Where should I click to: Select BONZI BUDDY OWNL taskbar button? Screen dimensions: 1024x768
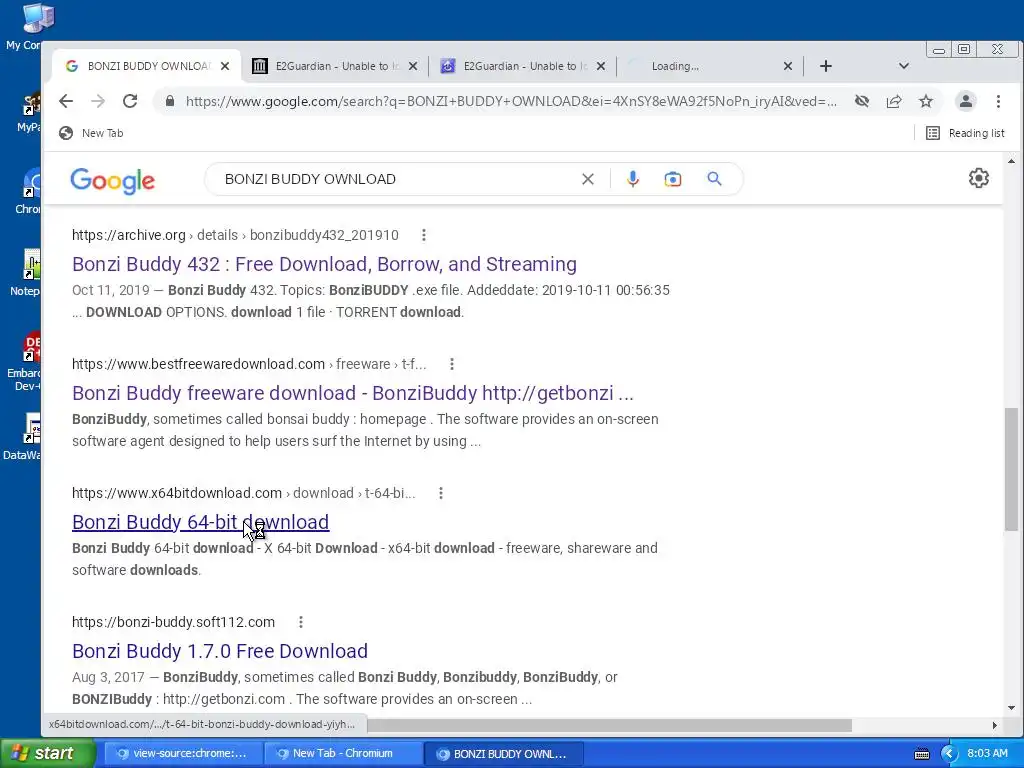tap(503, 754)
